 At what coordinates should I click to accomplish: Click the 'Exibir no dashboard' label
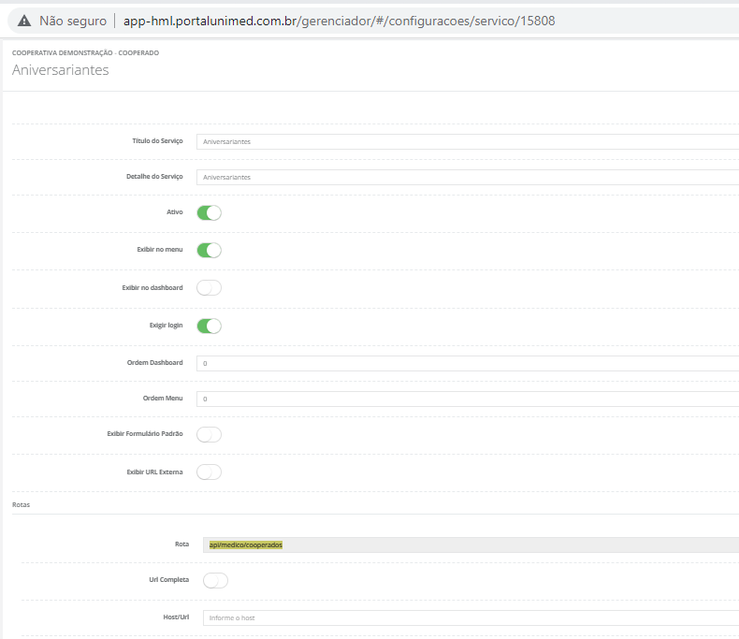[x=152, y=287]
